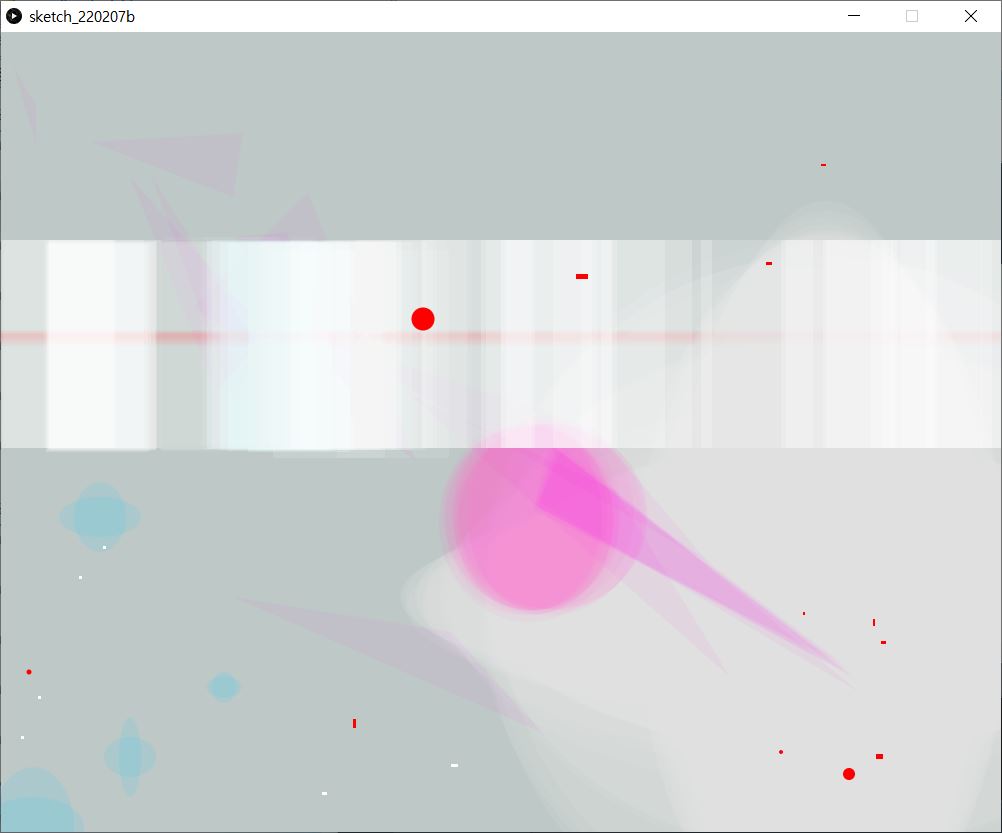Image resolution: width=1002 pixels, height=833 pixels.
Task: Click the large red circle in the white band
Action: (x=423, y=319)
